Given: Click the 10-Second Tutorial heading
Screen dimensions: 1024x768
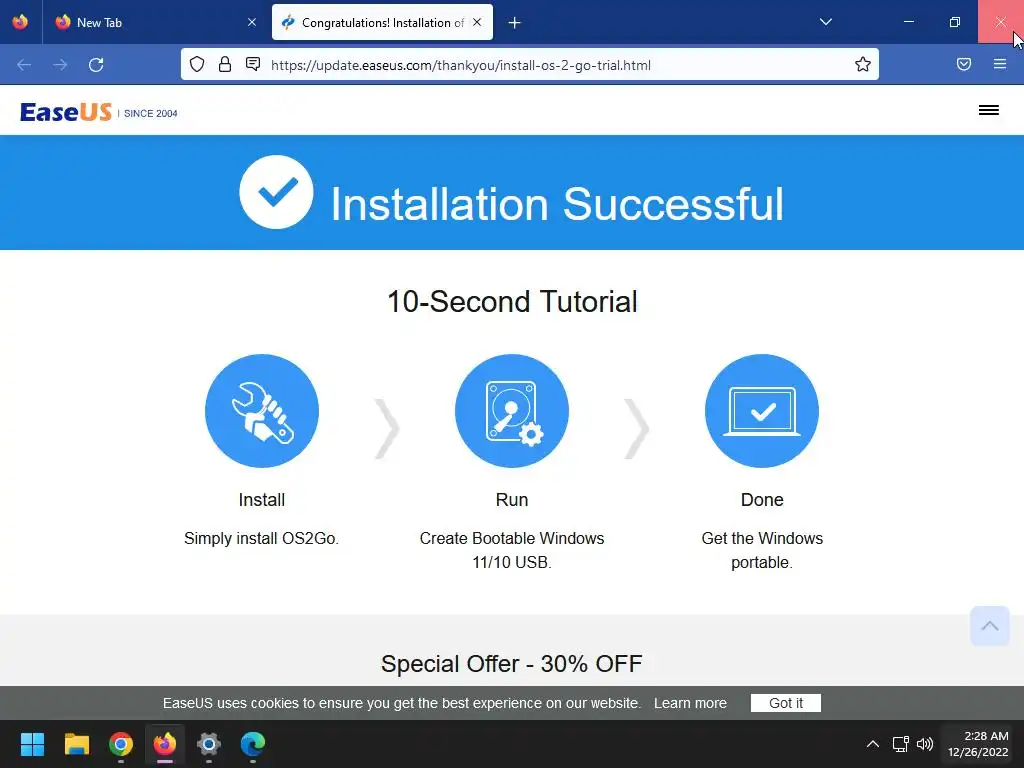Looking at the screenshot, I should tap(512, 302).
